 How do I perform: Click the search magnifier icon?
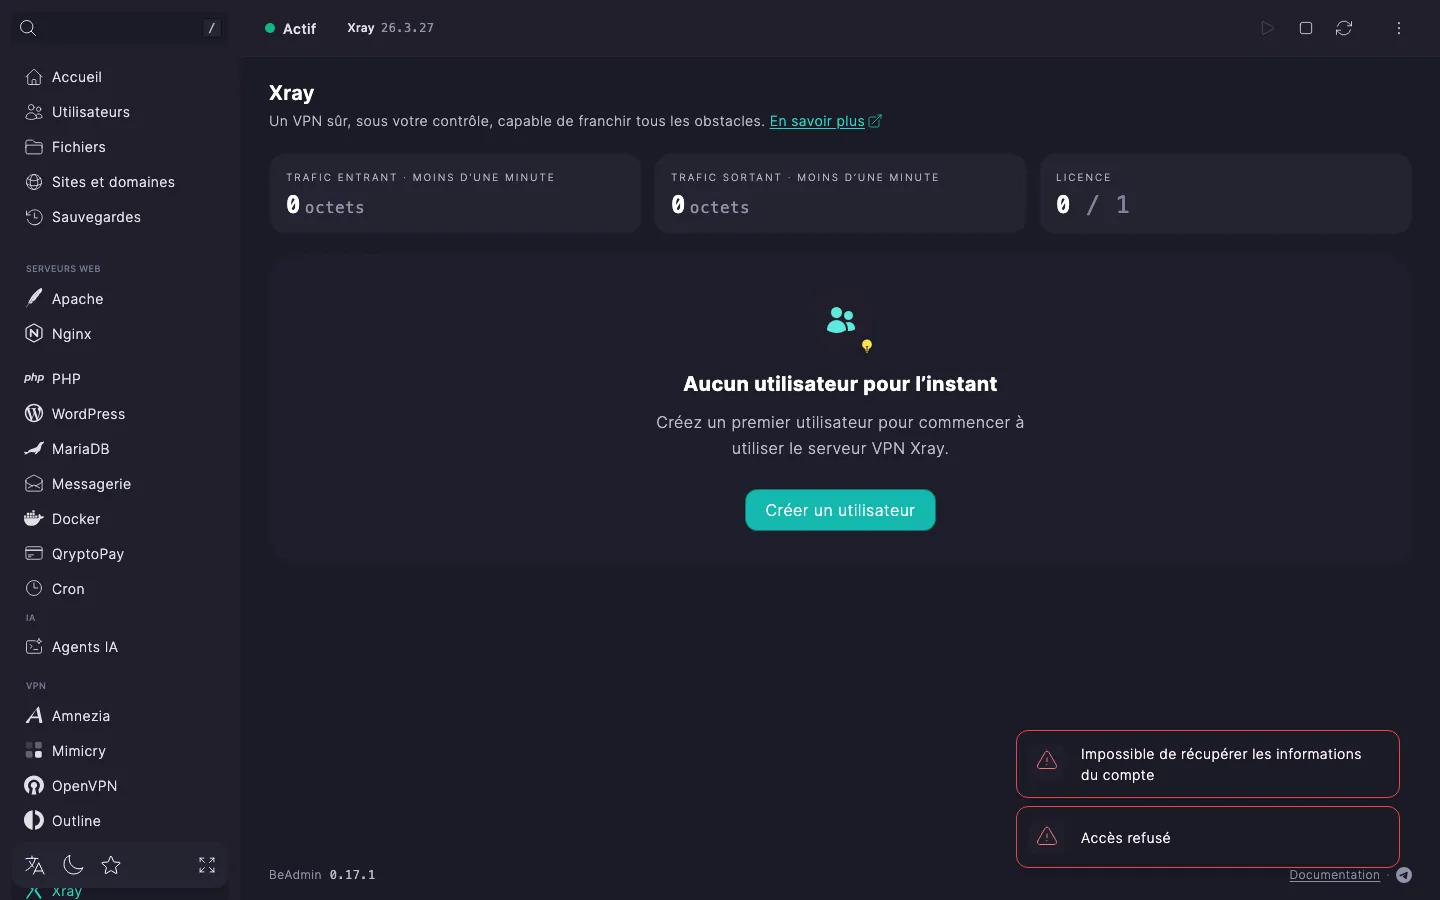28,28
